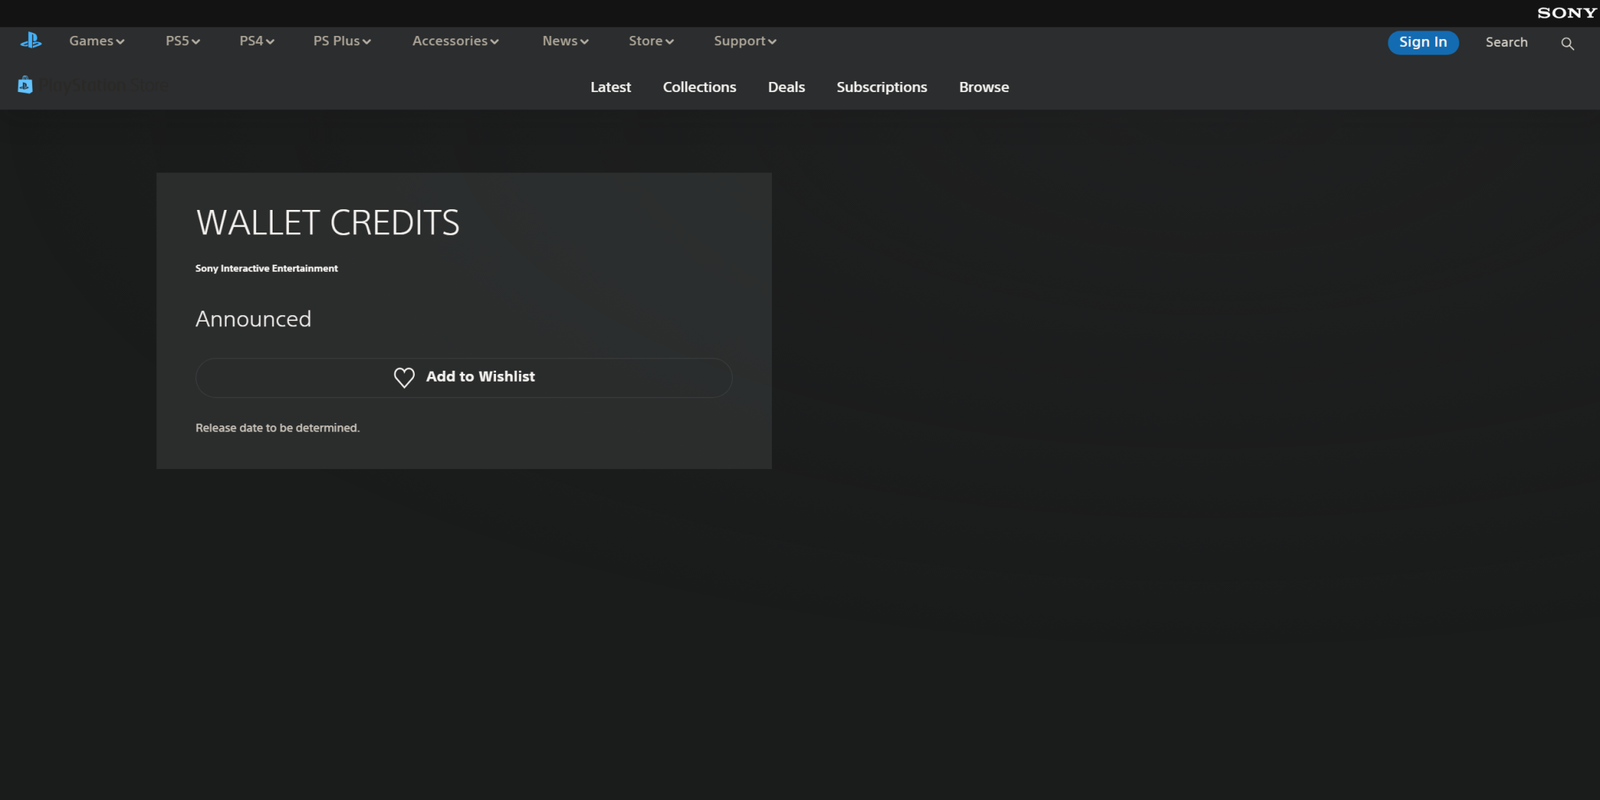Open the PS Plus dropdown
This screenshot has height=800, width=1600.
(341, 41)
